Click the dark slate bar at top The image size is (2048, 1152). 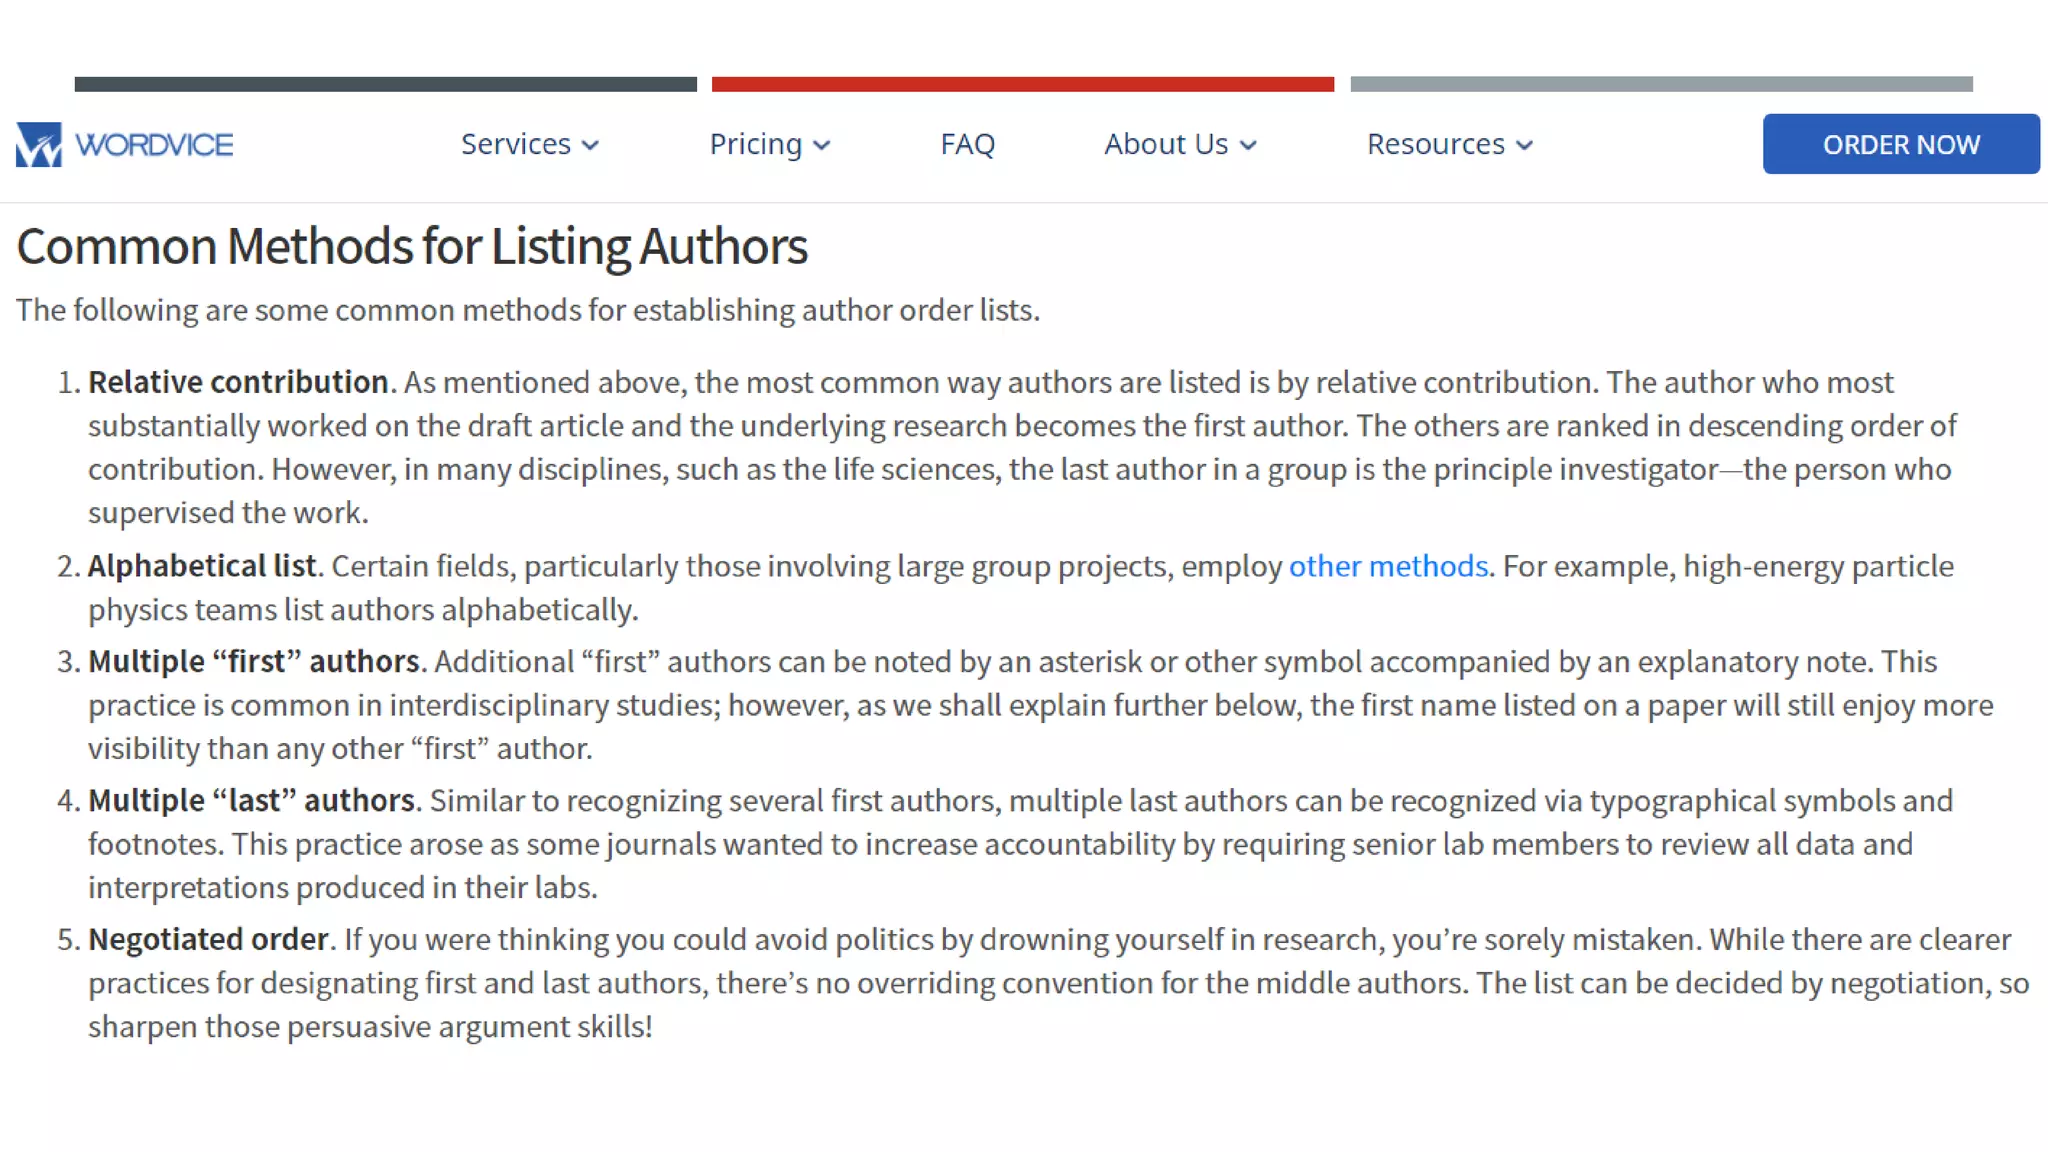(x=385, y=84)
